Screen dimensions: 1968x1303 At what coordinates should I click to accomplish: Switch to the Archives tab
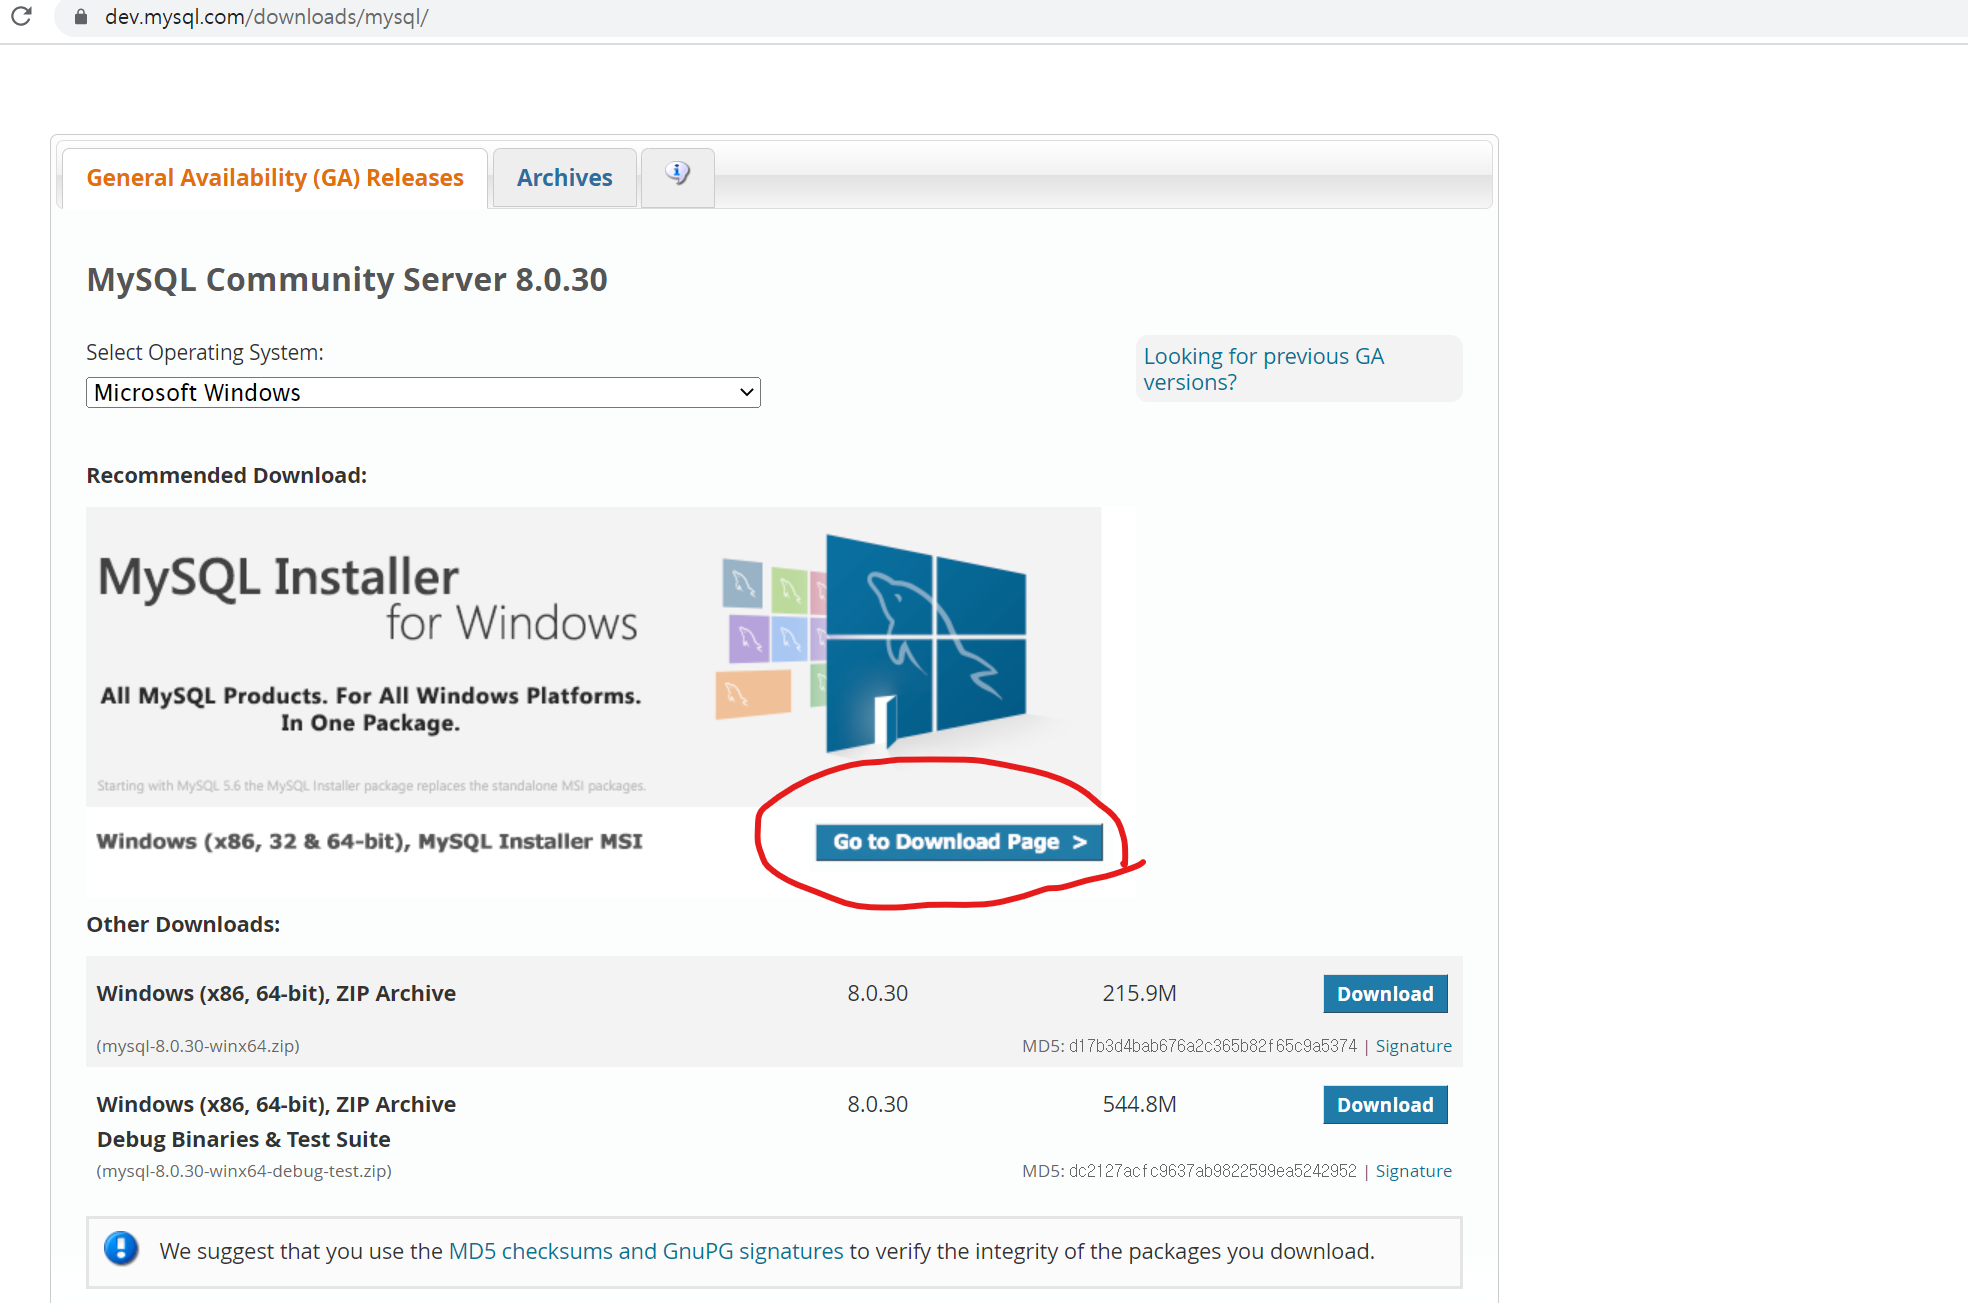[564, 178]
